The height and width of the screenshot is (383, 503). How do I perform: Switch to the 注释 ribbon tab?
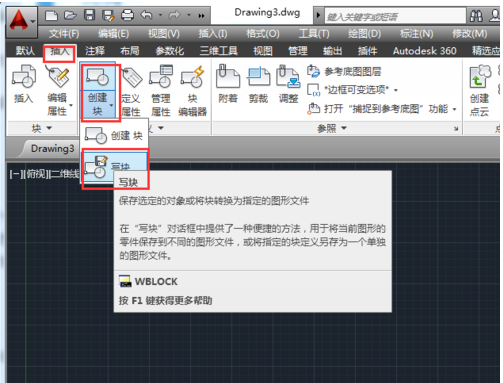click(x=95, y=51)
